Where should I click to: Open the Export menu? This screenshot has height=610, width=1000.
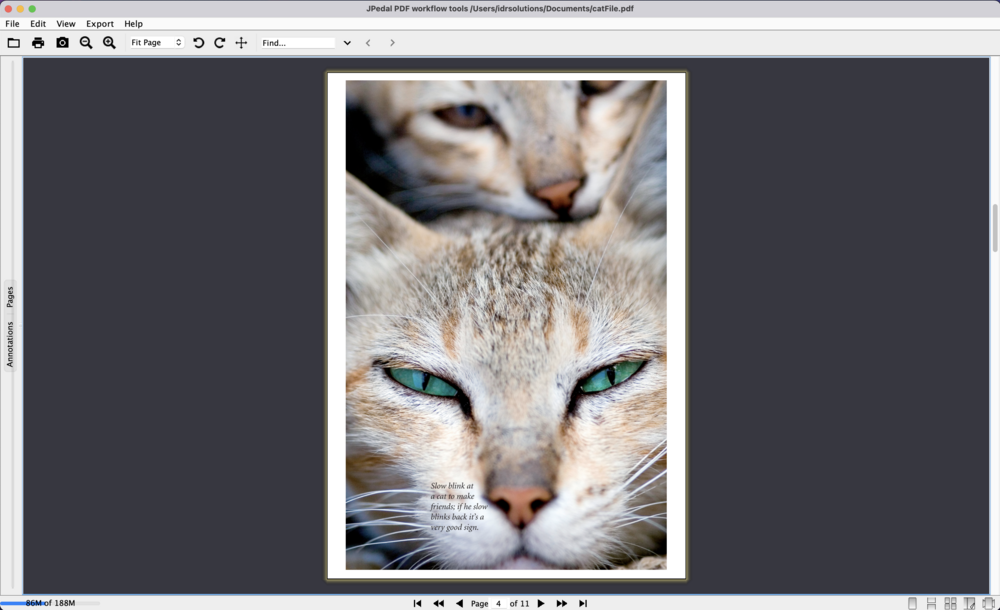point(99,23)
